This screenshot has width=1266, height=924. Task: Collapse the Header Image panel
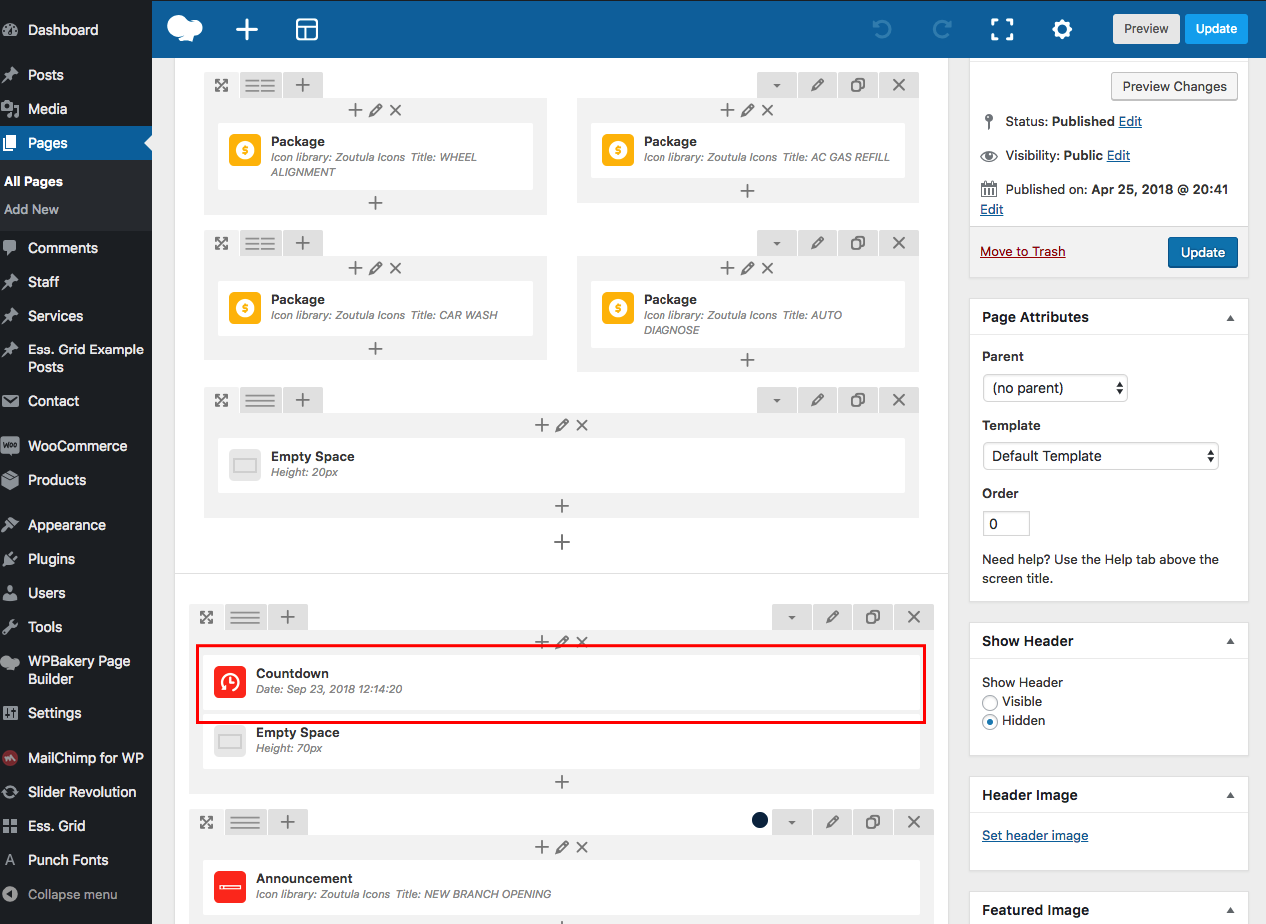tap(1230, 795)
